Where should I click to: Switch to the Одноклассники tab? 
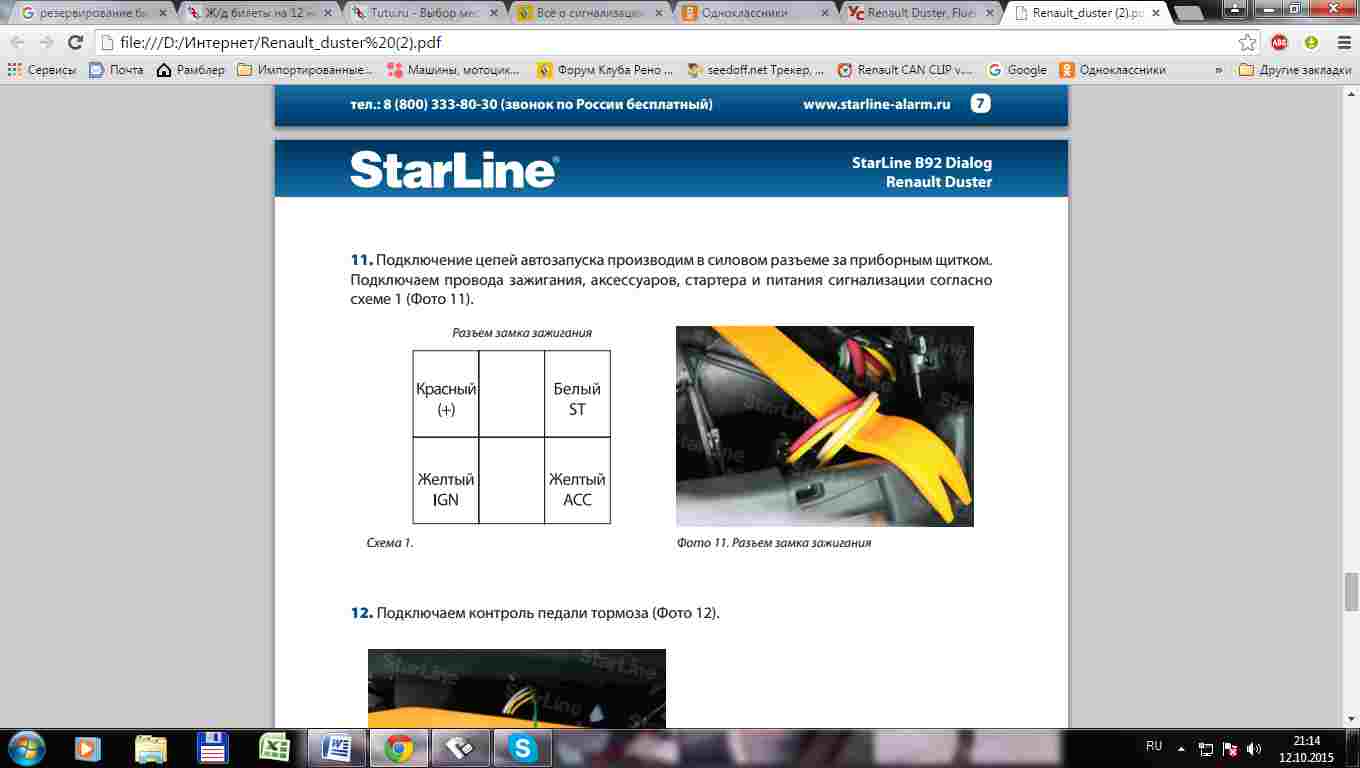tap(755, 13)
